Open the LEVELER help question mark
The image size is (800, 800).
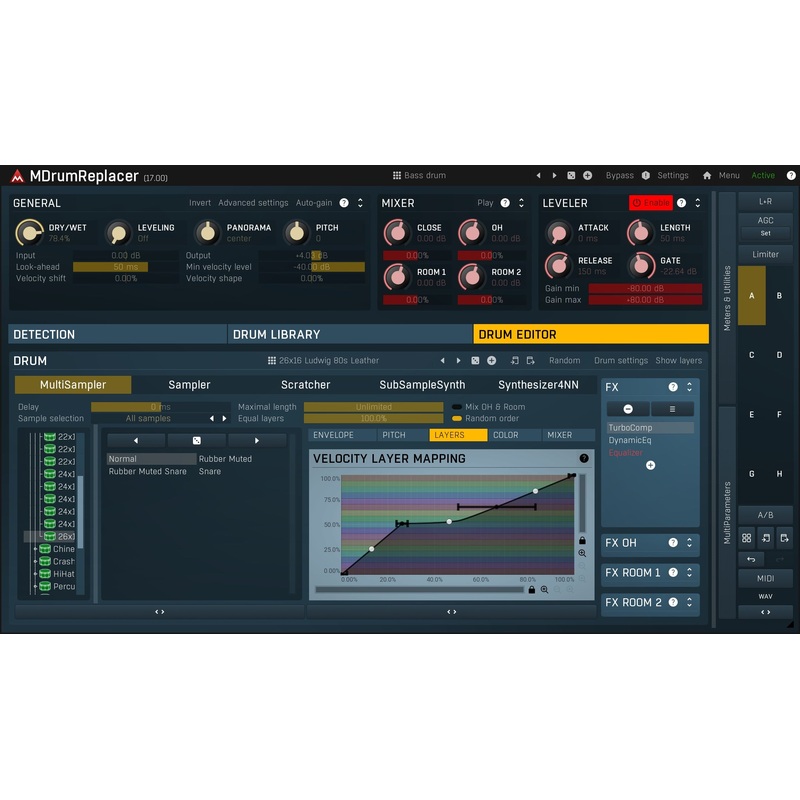[x=681, y=203]
